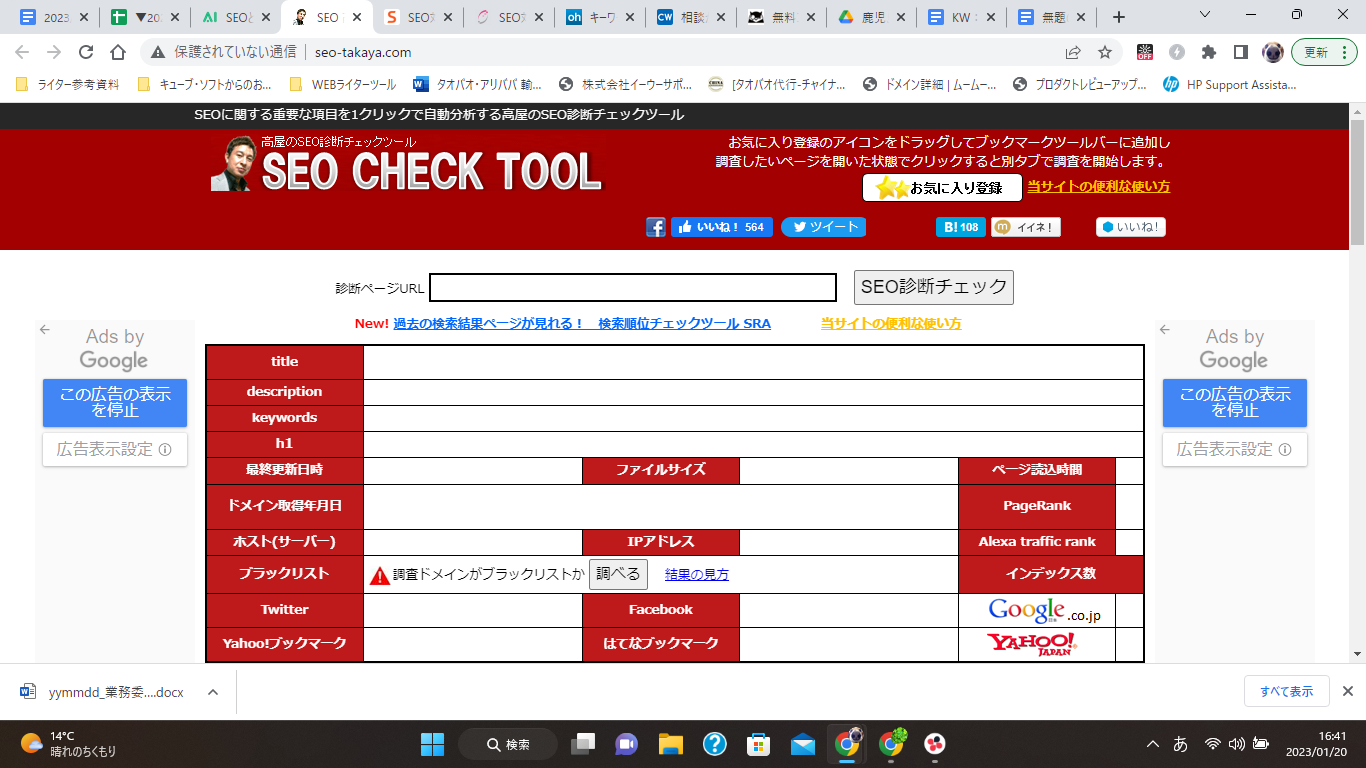
Task: Open the side panel icon in Chrome
Action: point(1241,52)
